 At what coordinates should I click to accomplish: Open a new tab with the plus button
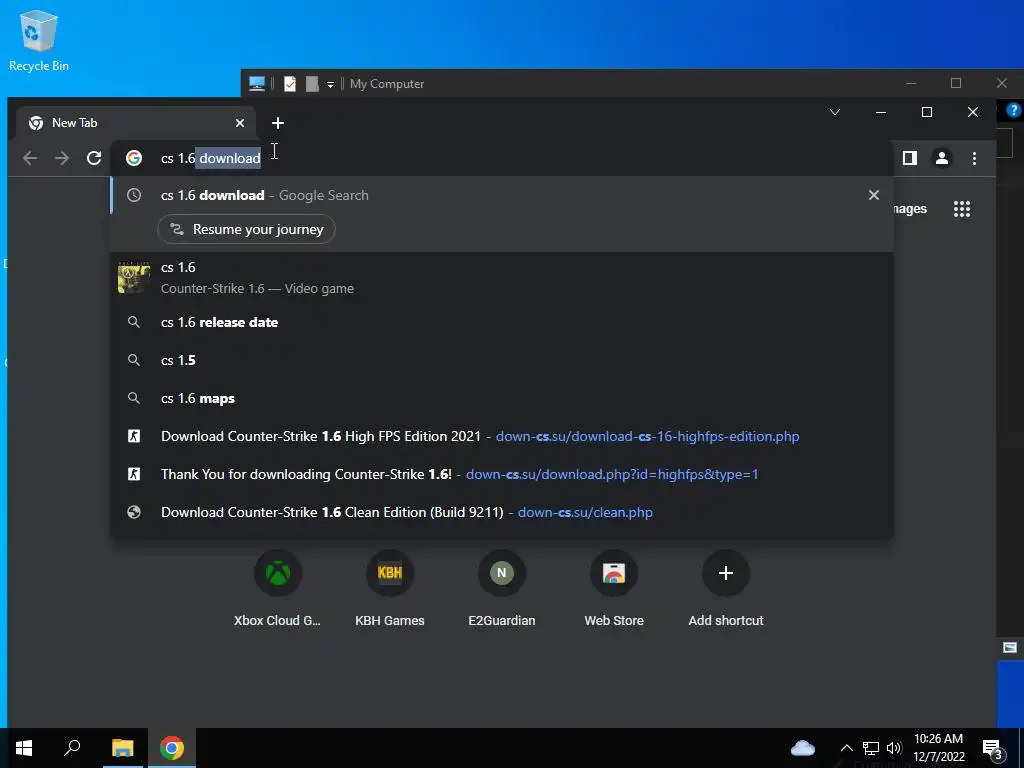pos(278,123)
